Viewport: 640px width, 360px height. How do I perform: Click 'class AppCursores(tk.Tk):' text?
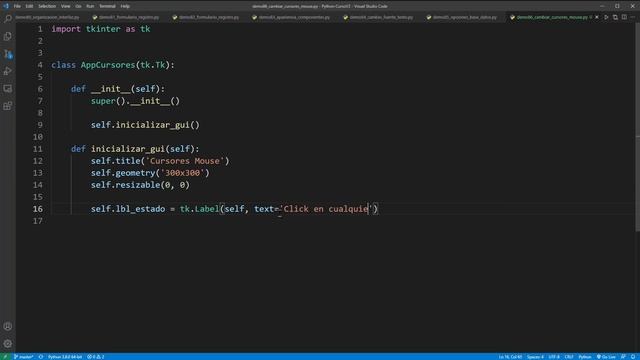(x=113, y=65)
